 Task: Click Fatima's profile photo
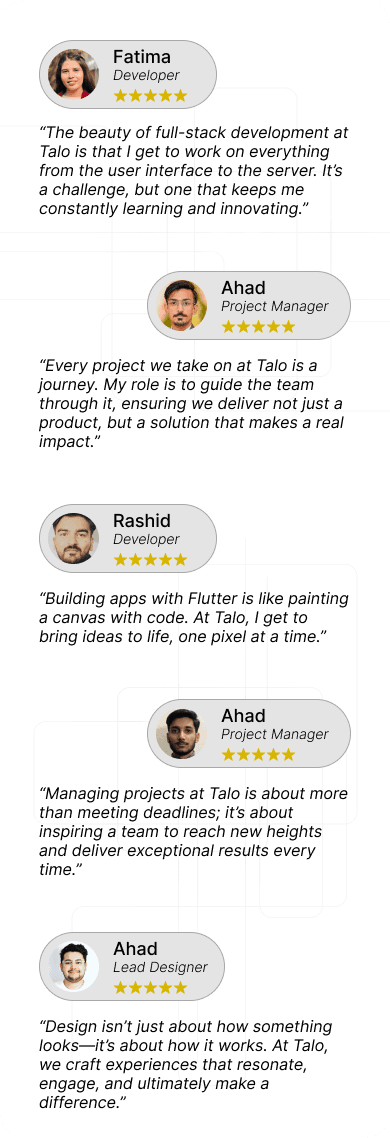tap(73, 74)
